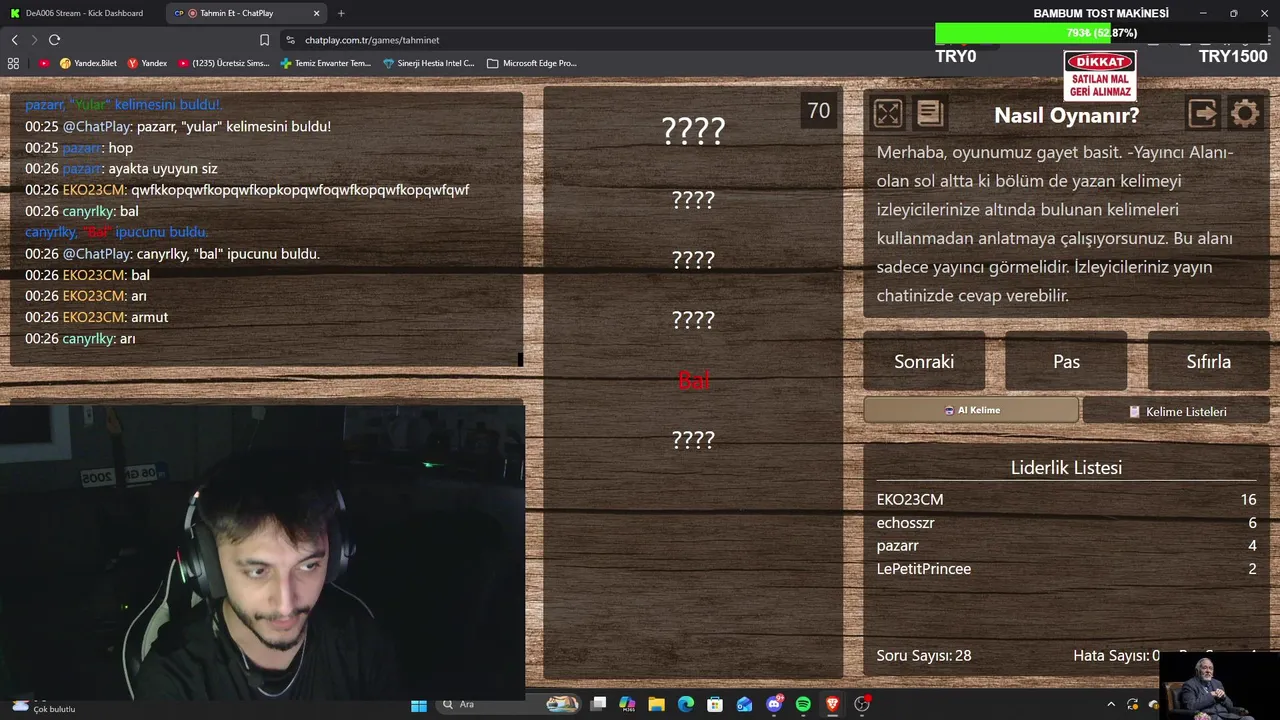The width and height of the screenshot is (1280, 720).
Task: Click the exit/logout arrow icon
Action: coord(1203,113)
